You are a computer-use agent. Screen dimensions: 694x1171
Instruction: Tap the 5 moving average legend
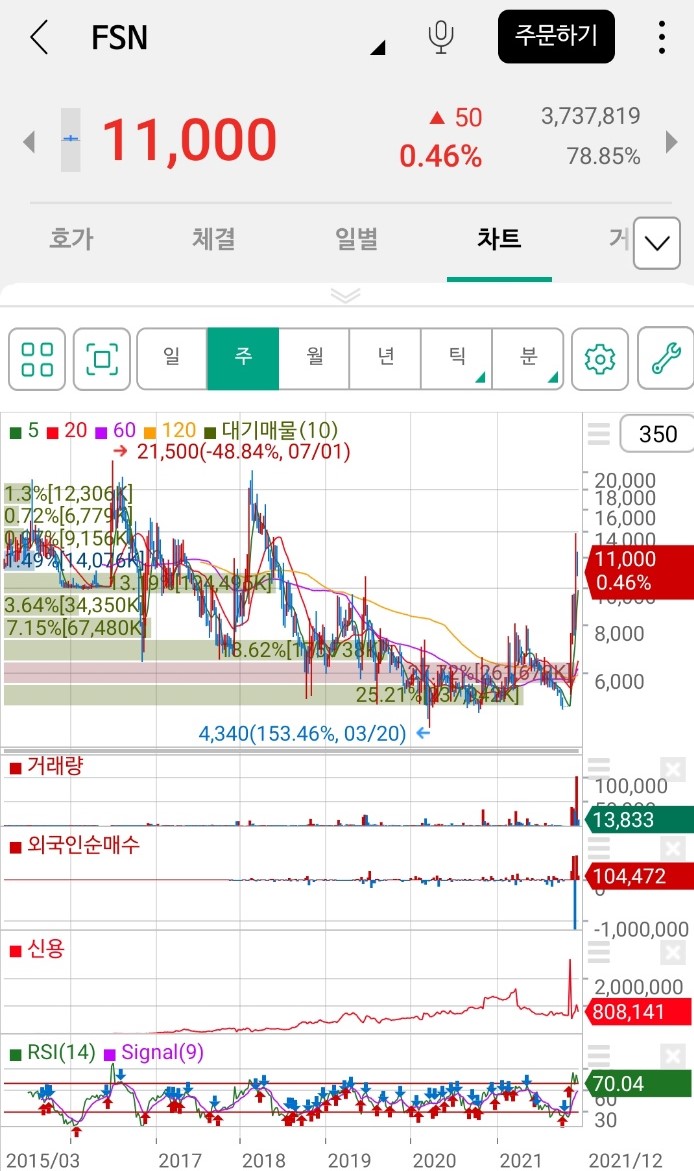click(x=24, y=430)
